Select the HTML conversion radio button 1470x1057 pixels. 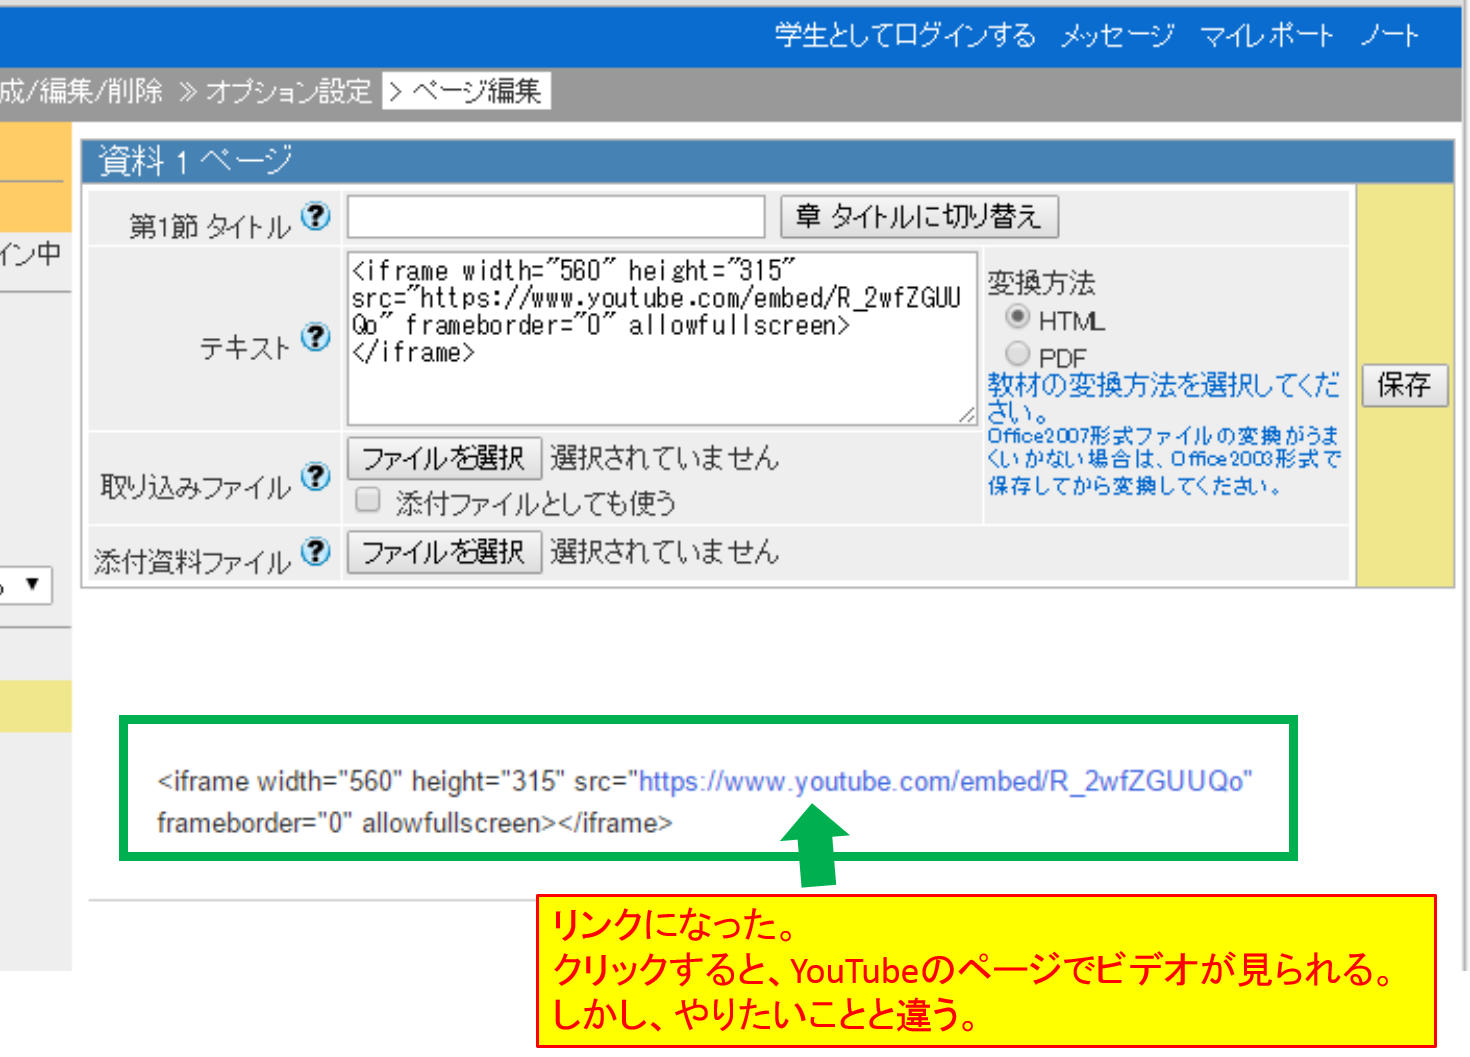[x=1018, y=317]
